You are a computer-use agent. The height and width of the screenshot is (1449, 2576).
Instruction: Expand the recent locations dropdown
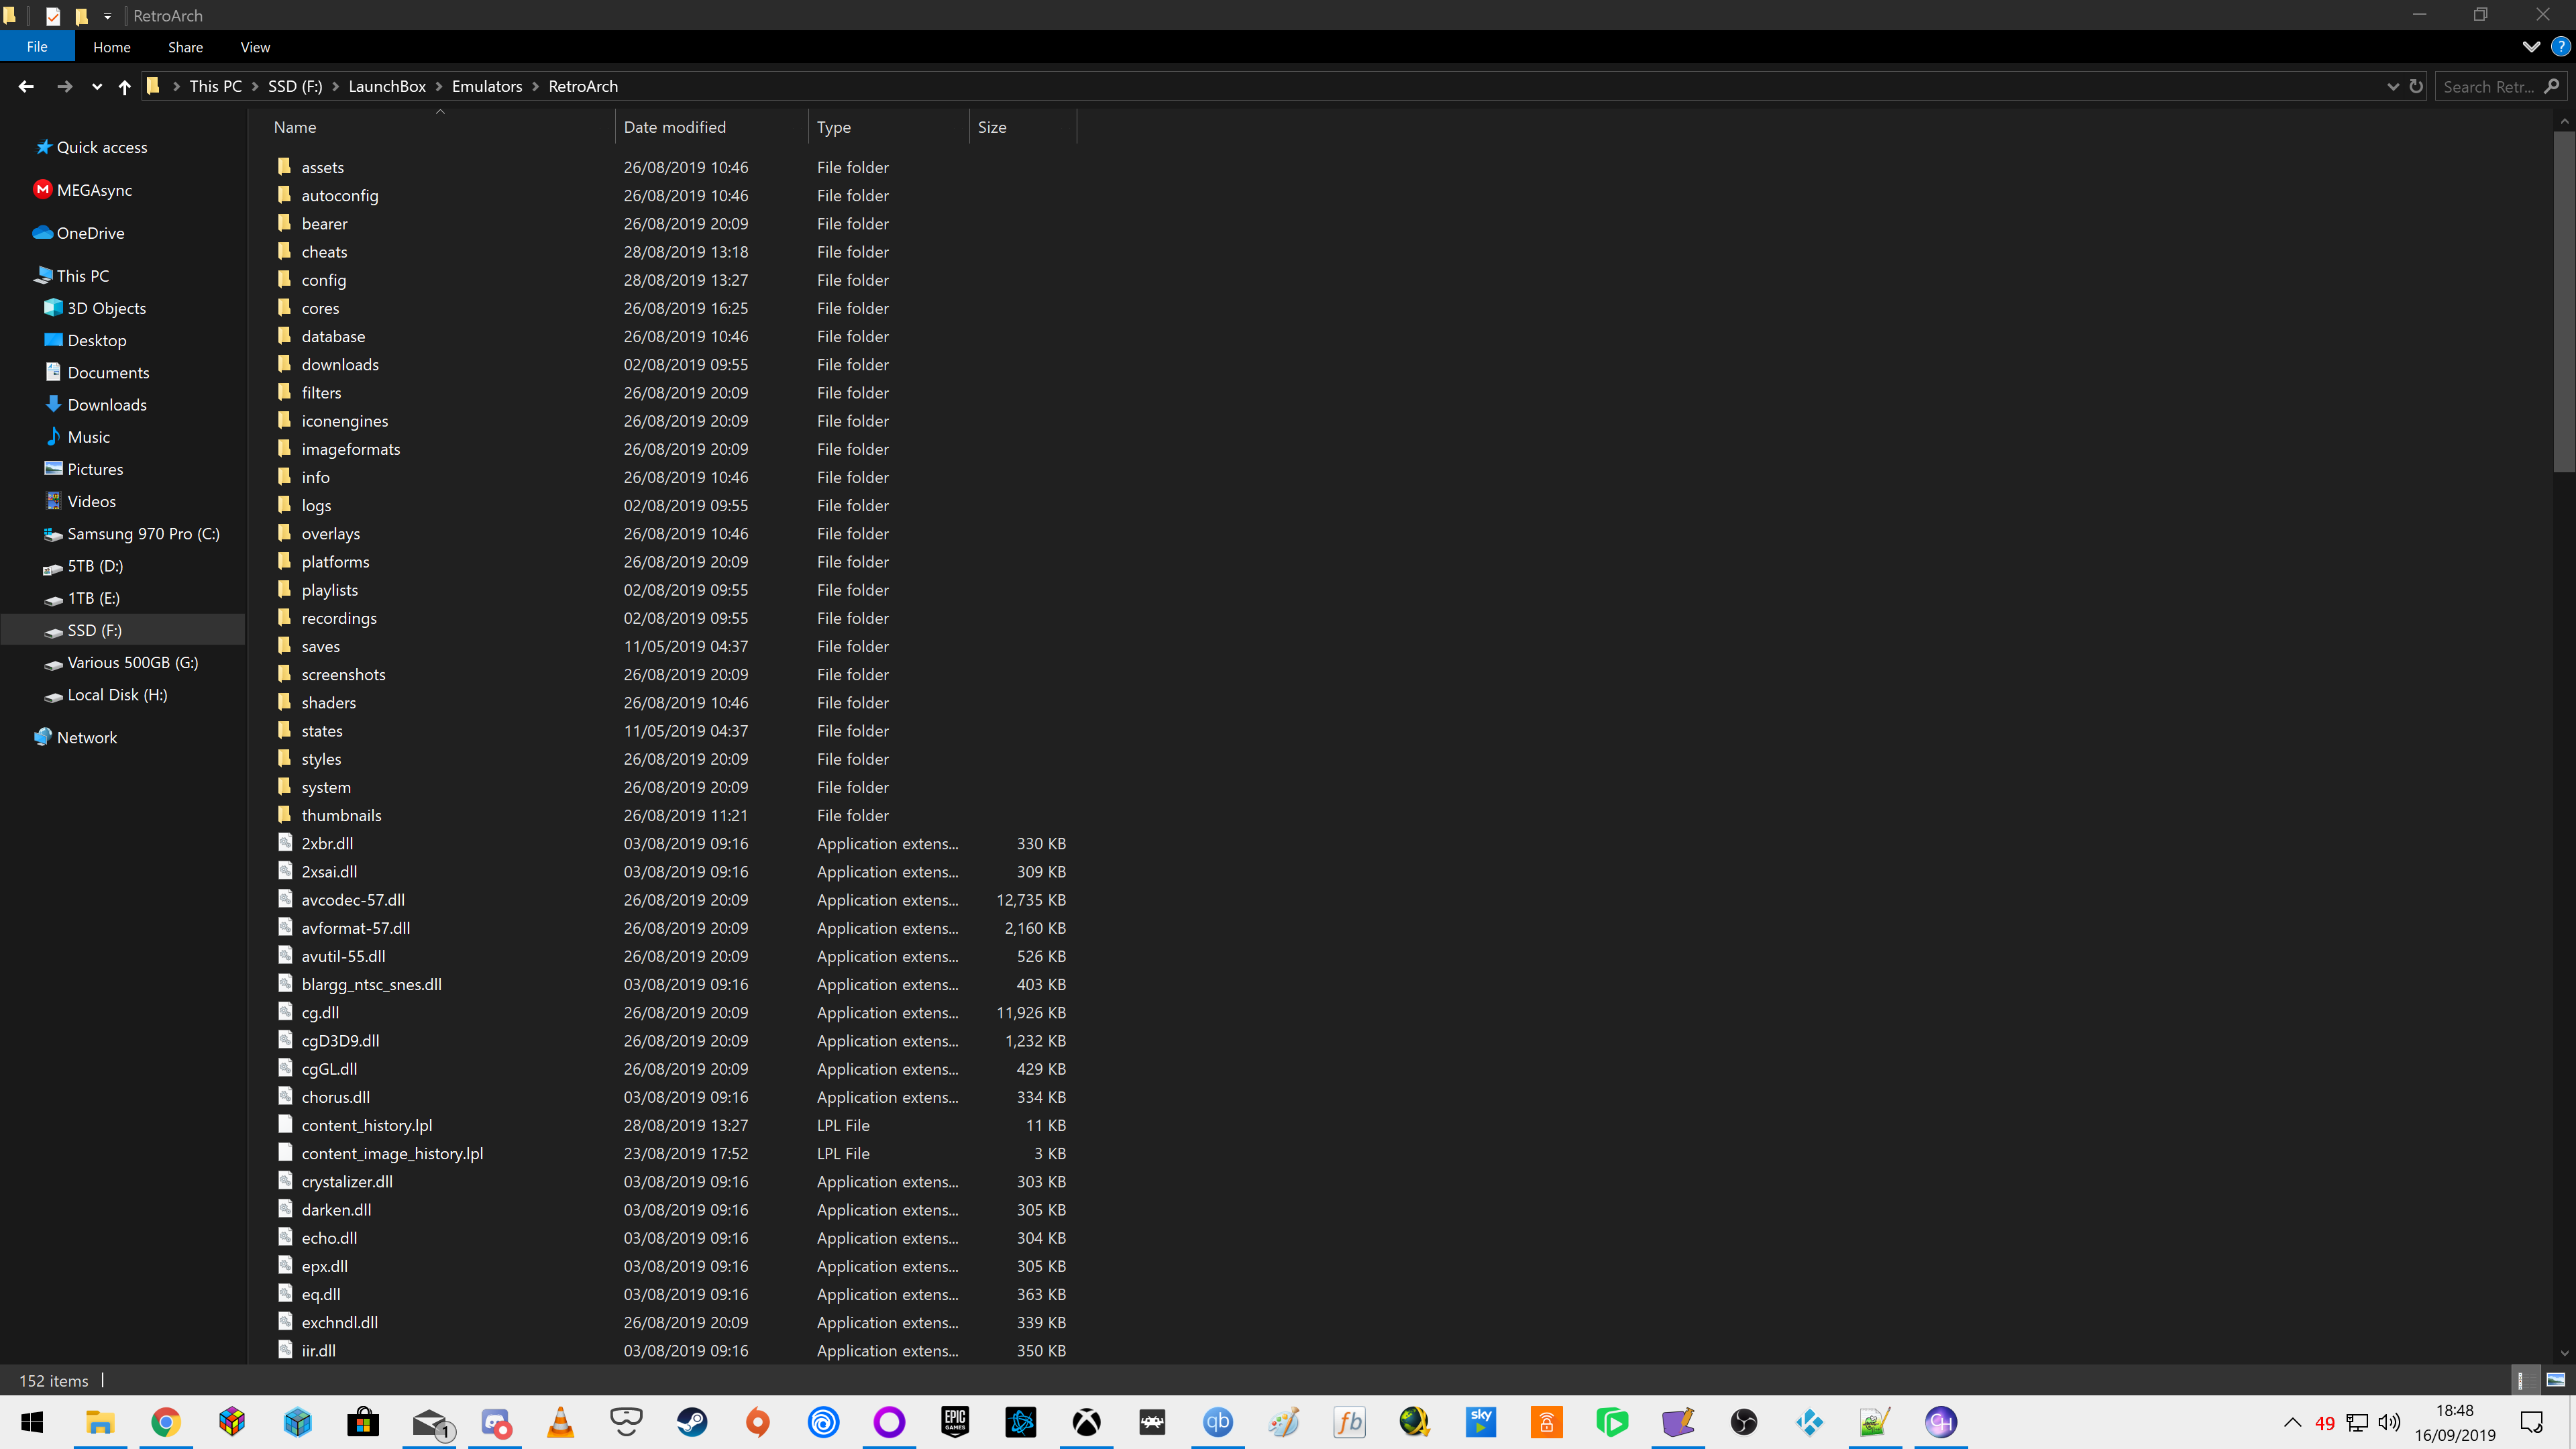(97, 87)
